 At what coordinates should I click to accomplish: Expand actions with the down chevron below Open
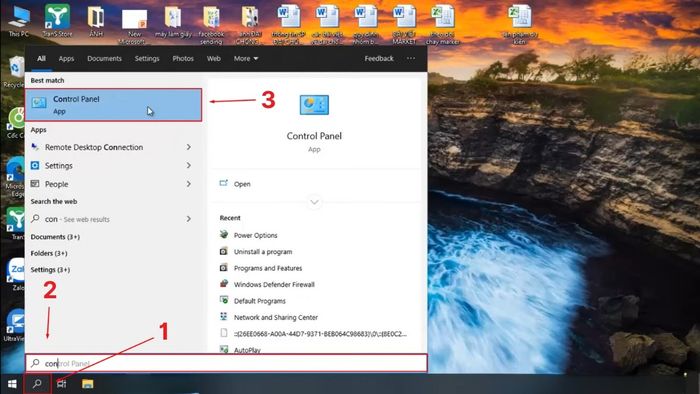pos(314,202)
